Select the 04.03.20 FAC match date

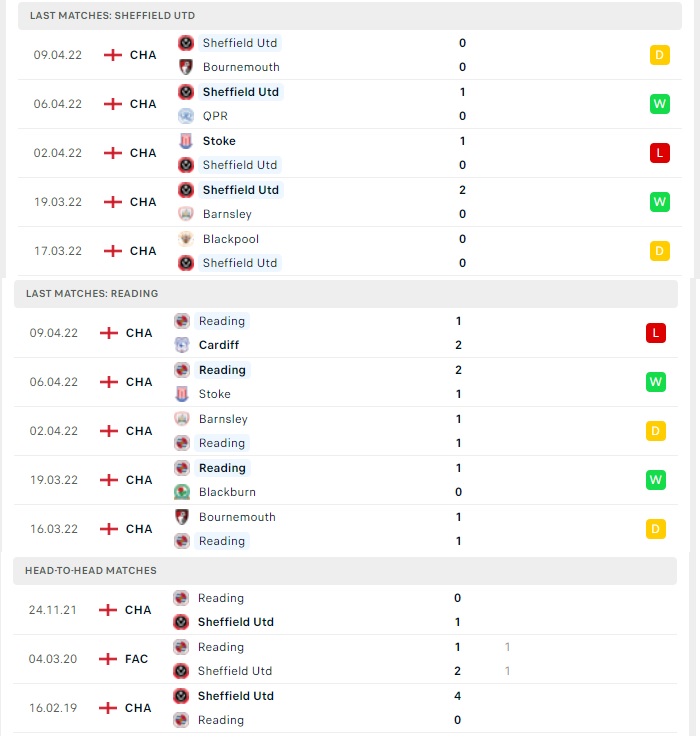[x=53, y=659]
